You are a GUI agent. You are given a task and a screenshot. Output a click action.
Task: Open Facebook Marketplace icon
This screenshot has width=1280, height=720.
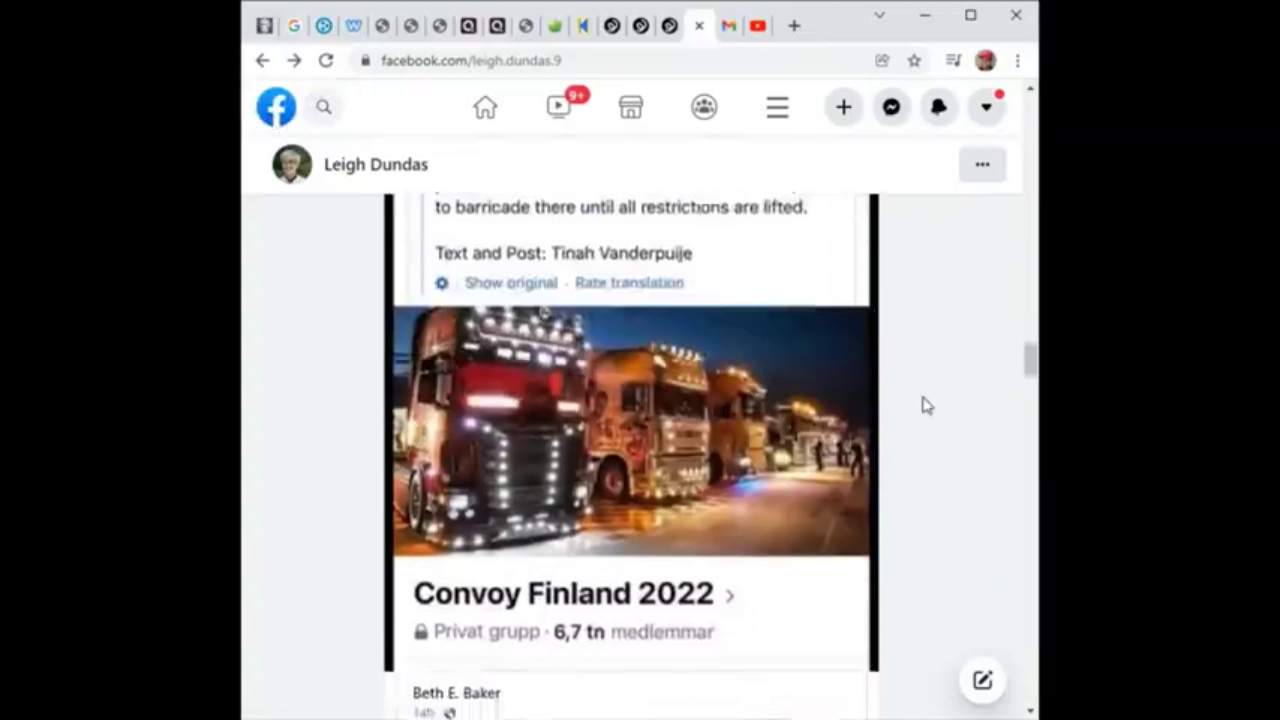point(631,107)
